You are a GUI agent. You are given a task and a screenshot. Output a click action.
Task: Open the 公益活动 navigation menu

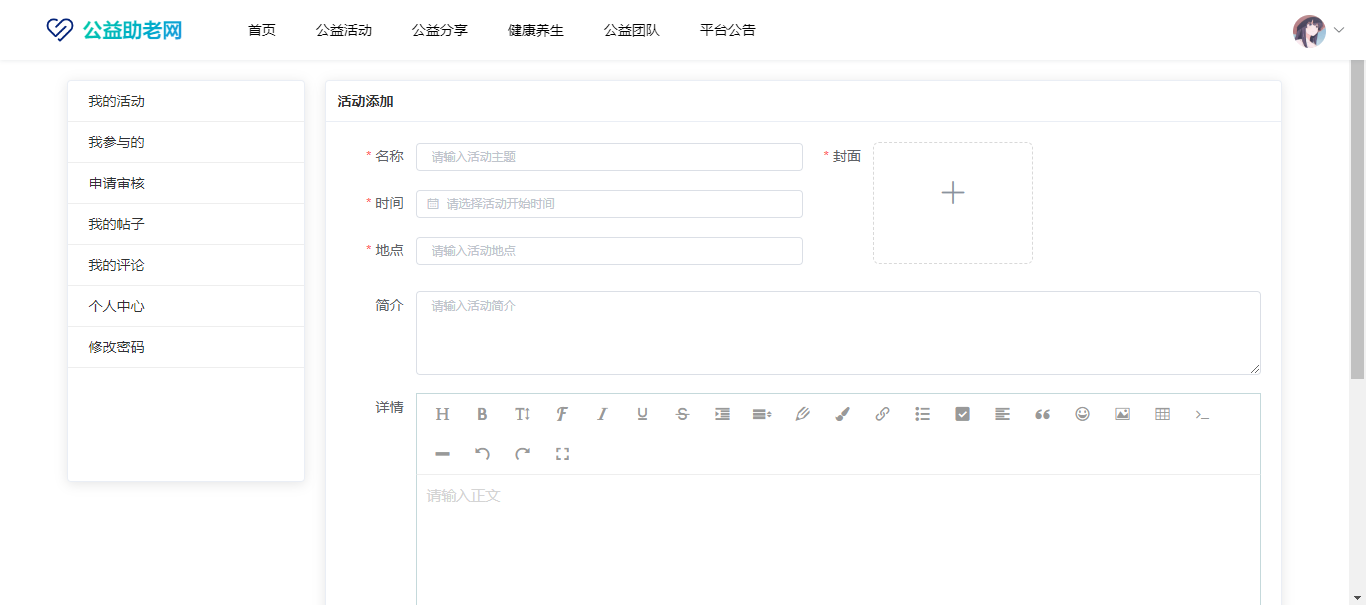(x=343, y=30)
